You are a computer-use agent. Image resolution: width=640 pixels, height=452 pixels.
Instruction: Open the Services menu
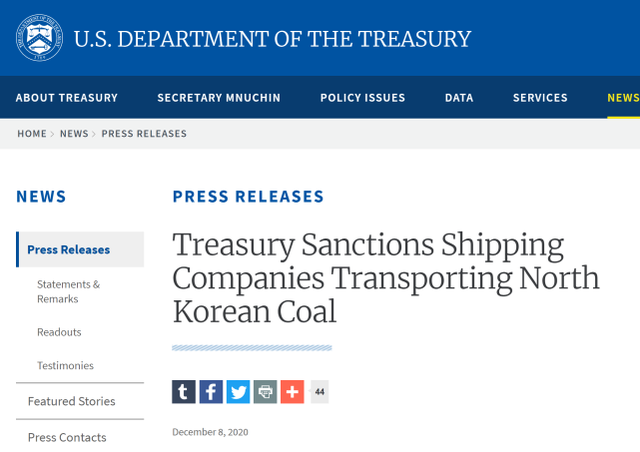[540, 98]
